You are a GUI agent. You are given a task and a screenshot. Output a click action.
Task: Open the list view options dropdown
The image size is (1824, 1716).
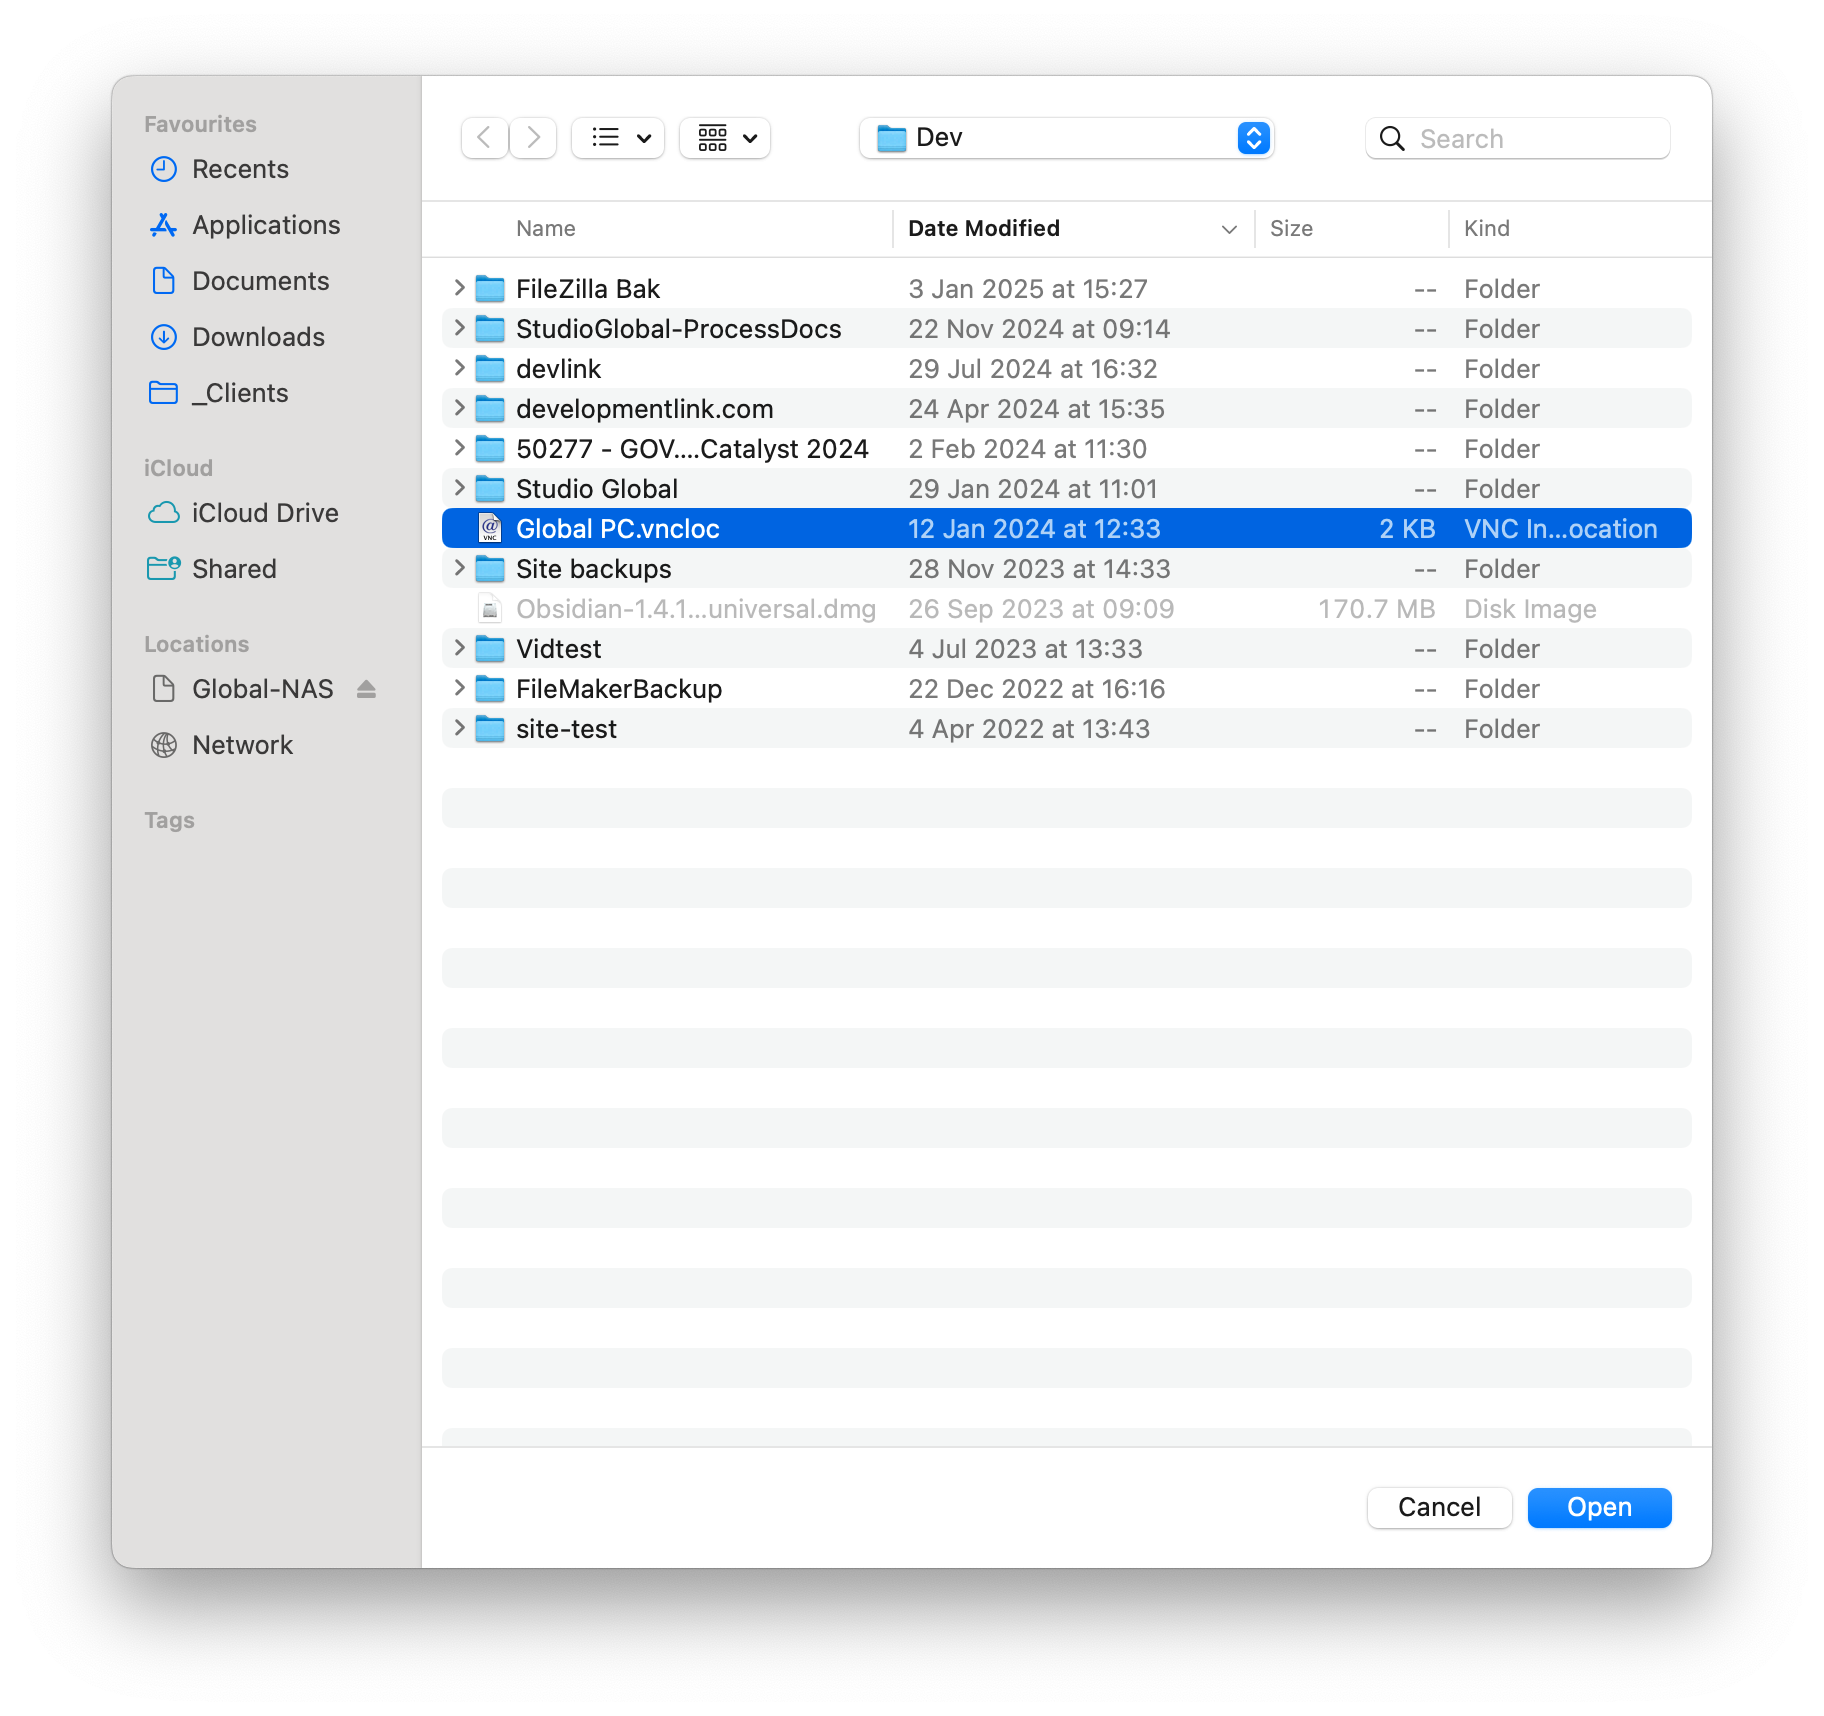coord(618,138)
